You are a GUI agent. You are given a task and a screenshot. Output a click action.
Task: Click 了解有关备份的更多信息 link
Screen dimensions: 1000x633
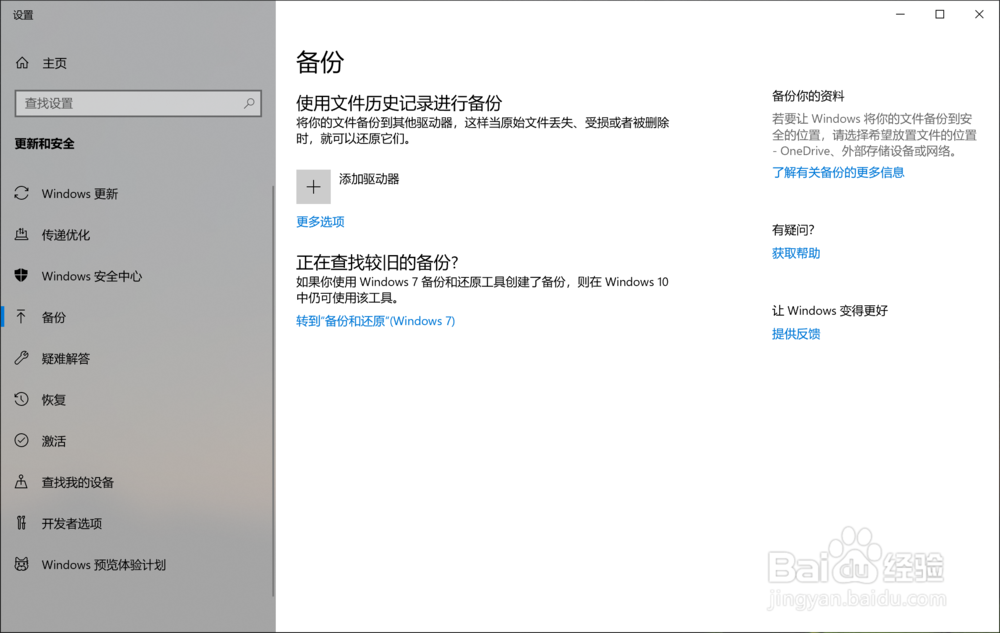pyautogui.click(x=838, y=172)
